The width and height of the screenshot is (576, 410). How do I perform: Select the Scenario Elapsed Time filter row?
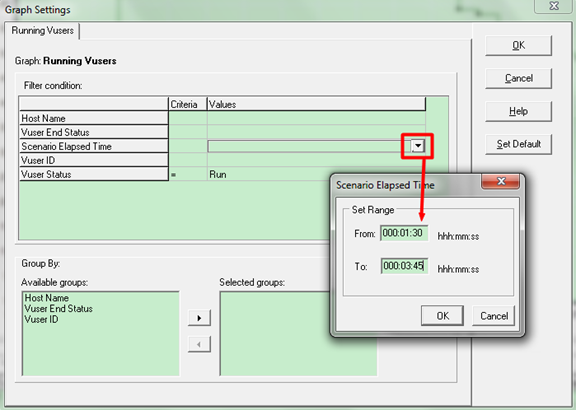tap(94, 146)
